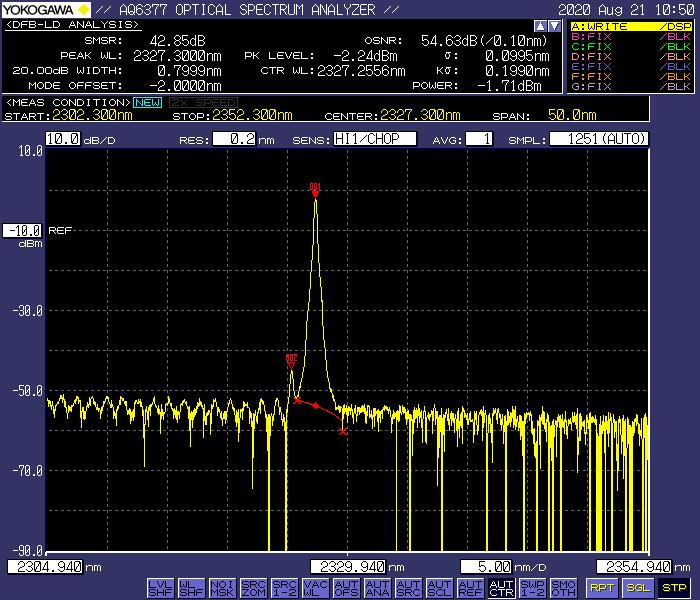This screenshot has width=700, height=600.
Task: Click the RES 0.2 nm resolution field
Action: click(x=234, y=139)
